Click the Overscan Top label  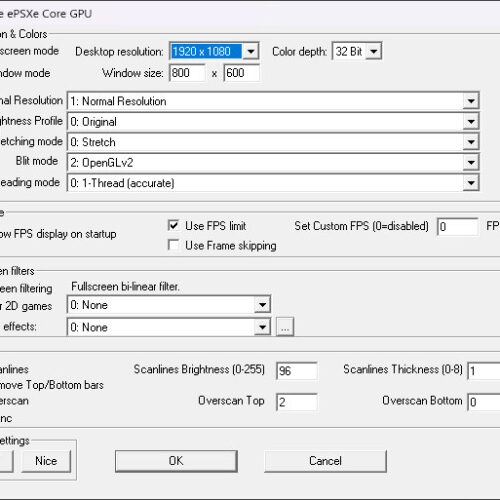[x=231, y=400]
